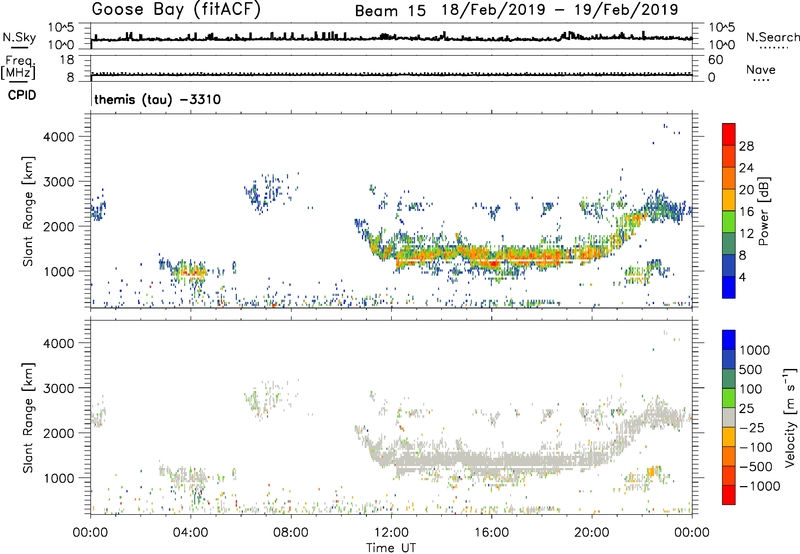The height and width of the screenshot is (554, 800).
Task: Click the '1000' velocity colorbar tick
Action: (x=754, y=350)
